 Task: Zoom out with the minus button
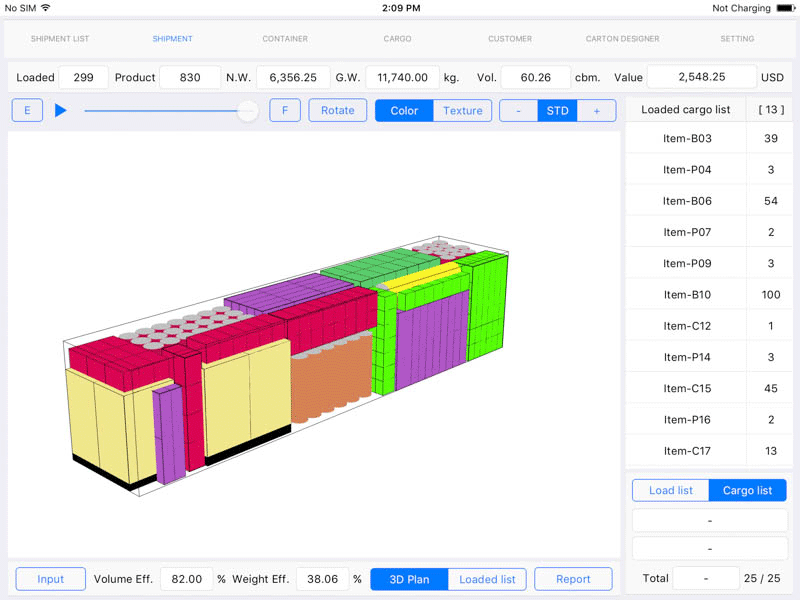[x=518, y=110]
